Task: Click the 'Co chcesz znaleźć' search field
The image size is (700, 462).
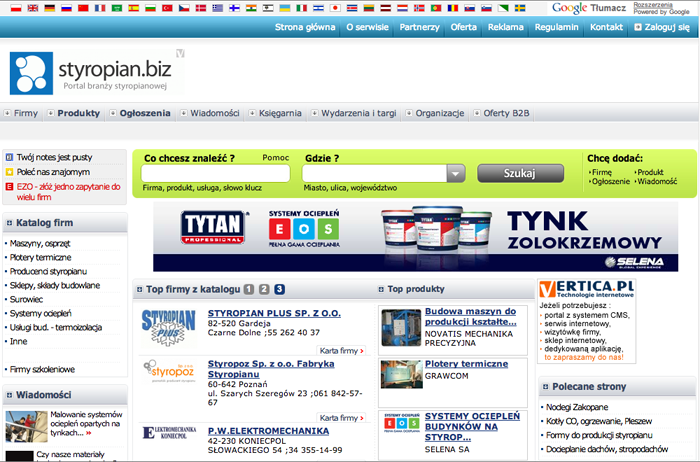Action: [216, 173]
